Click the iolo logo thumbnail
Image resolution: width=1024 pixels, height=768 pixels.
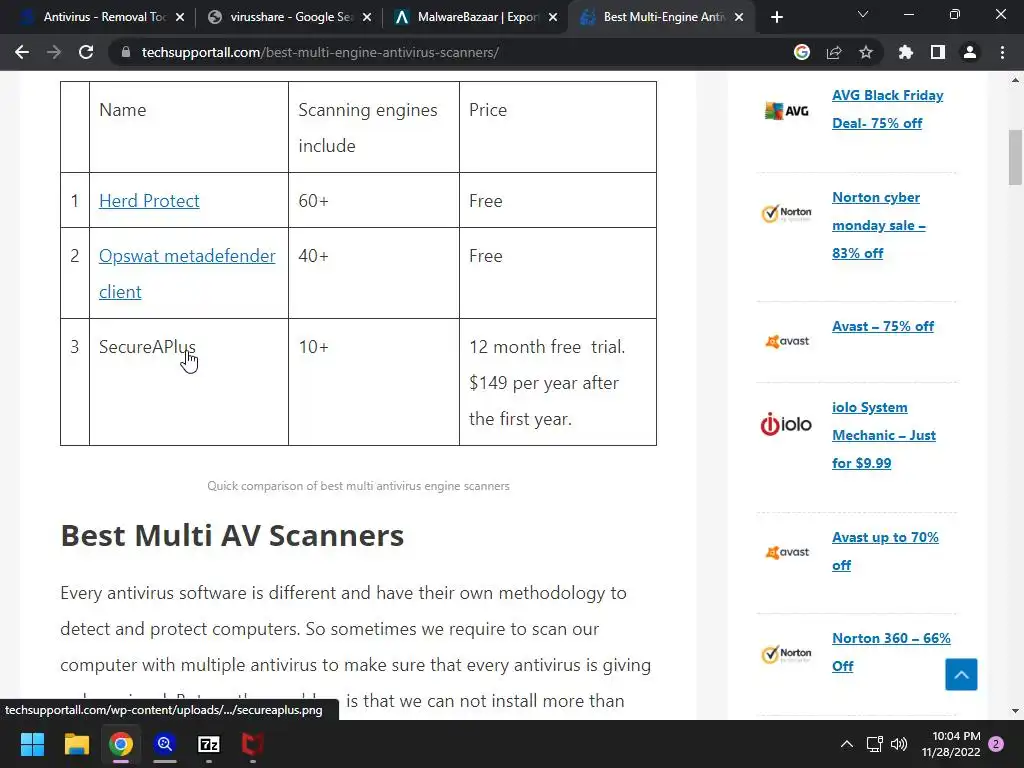(786, 424)
